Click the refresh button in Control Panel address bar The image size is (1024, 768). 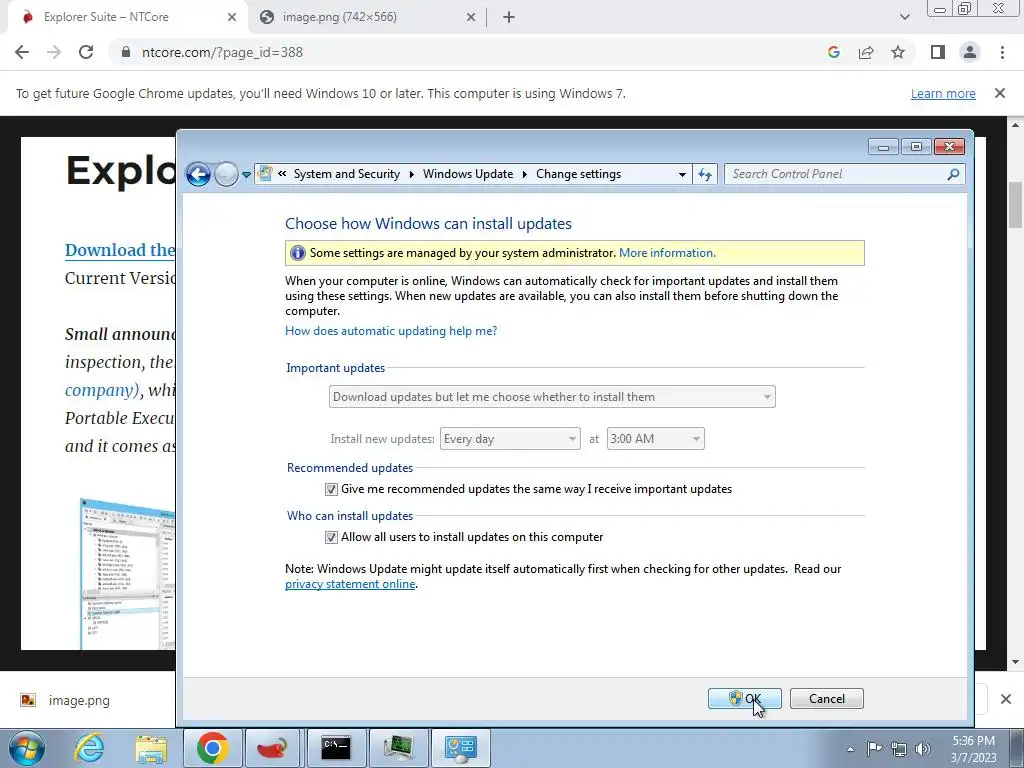705,174
